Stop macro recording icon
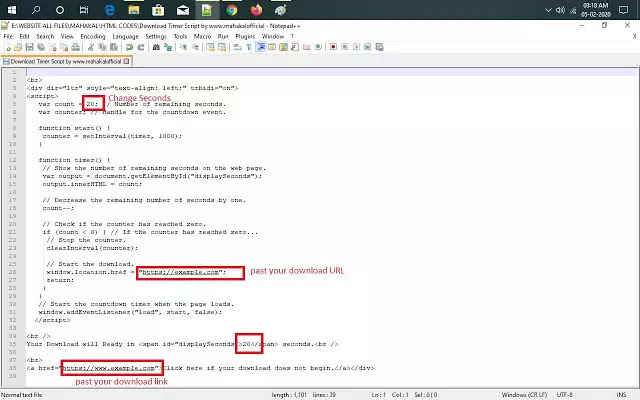Image resolution: width=640 pixels, height=400 pixels. [x=344, y=47]
